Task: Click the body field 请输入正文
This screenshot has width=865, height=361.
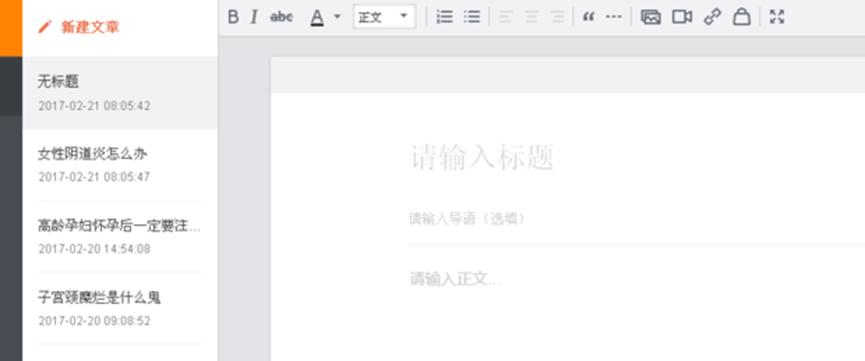Action: [455, 279]
